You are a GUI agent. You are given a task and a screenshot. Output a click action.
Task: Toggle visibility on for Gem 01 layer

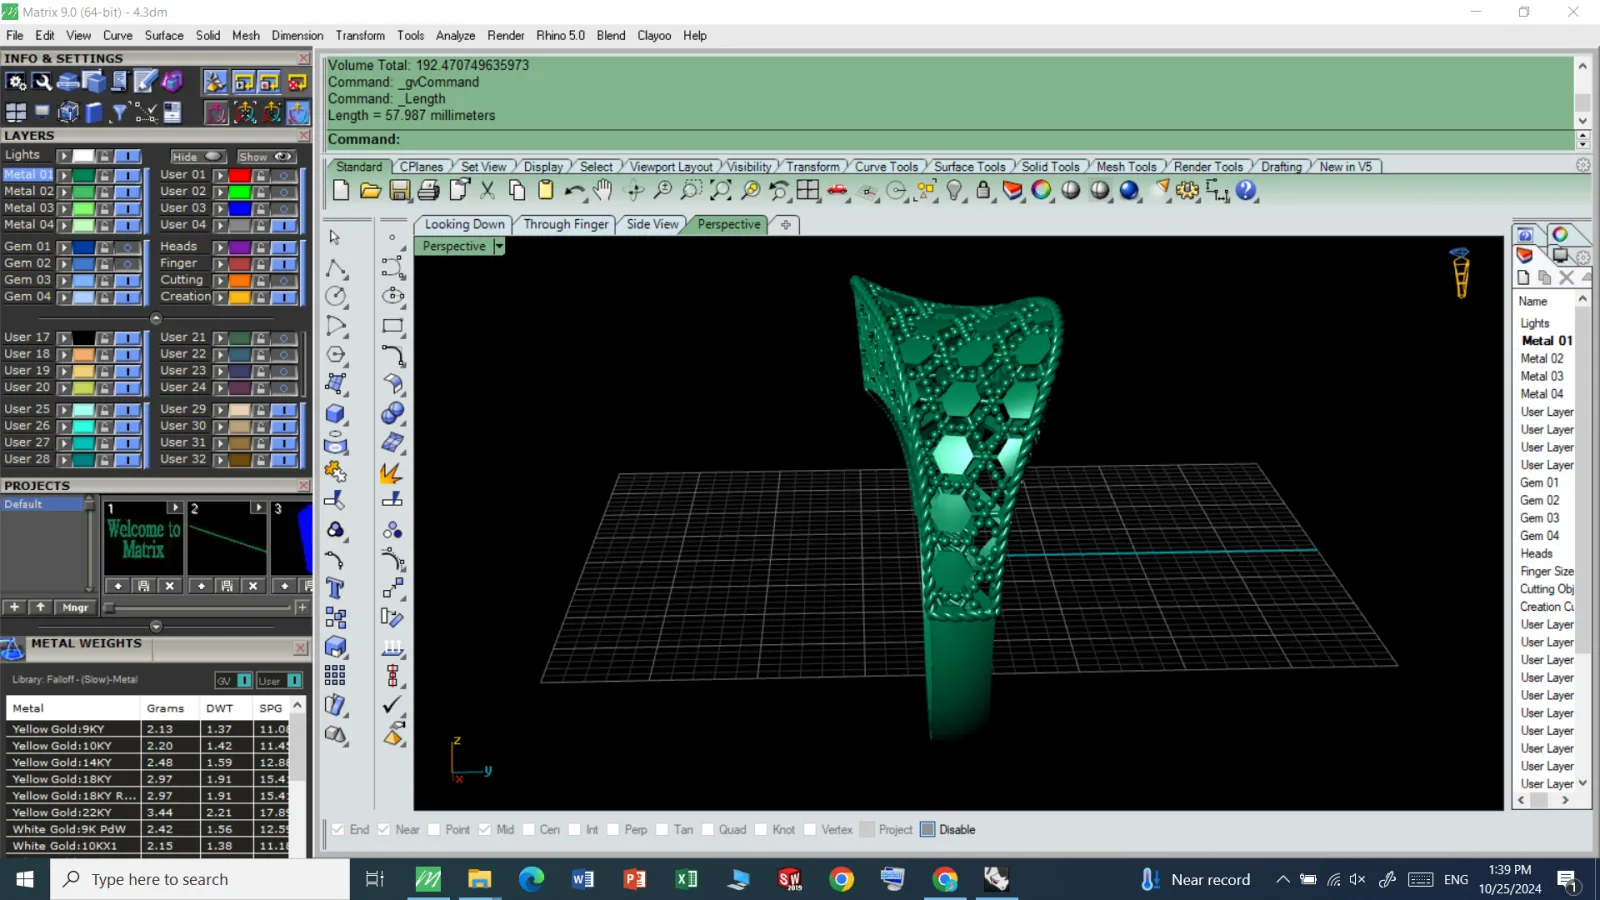point(128,247)
